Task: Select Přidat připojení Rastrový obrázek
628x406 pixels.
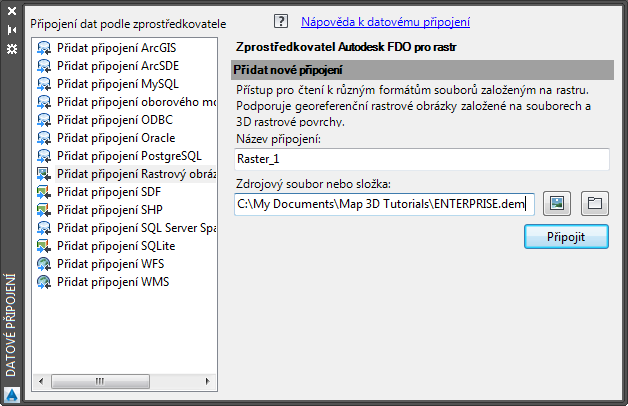Action: 136,174
